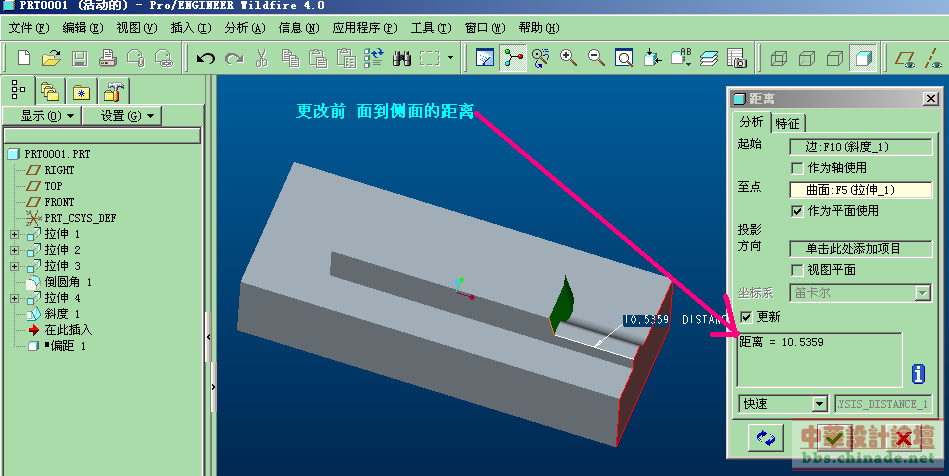Screen dimensions: 949x476
Task: Expand the 拉伸 3 feature node
Action: pos(15,266)
